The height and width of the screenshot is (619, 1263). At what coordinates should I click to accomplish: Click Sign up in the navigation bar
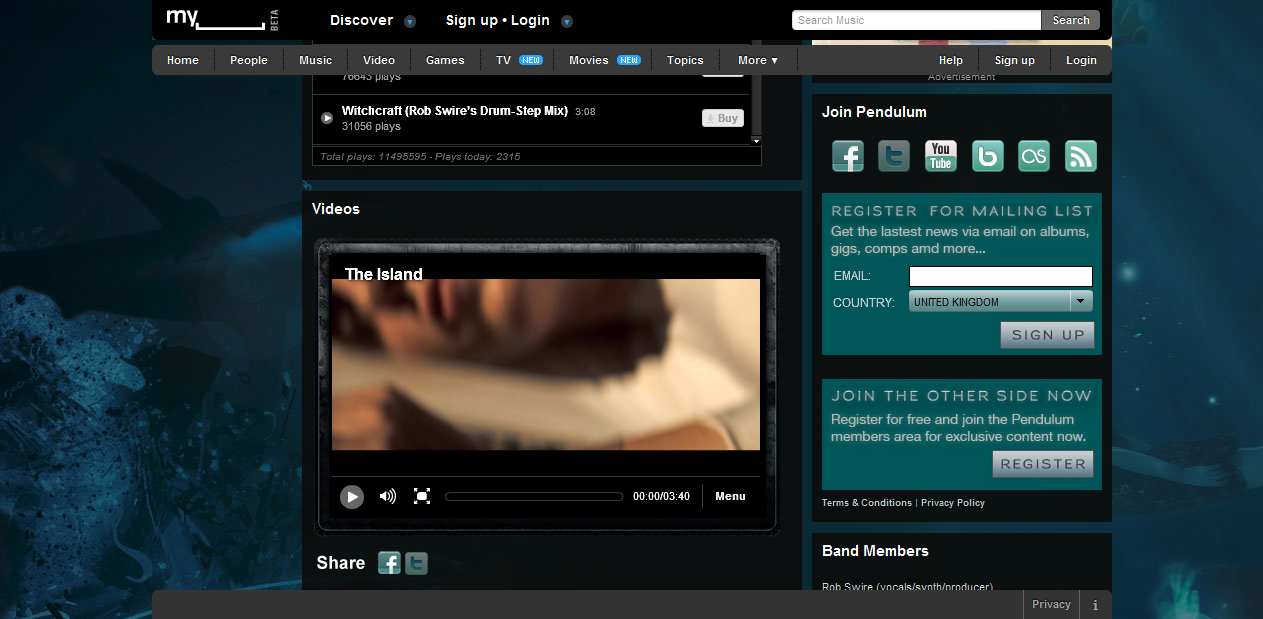pos(1015,60)
